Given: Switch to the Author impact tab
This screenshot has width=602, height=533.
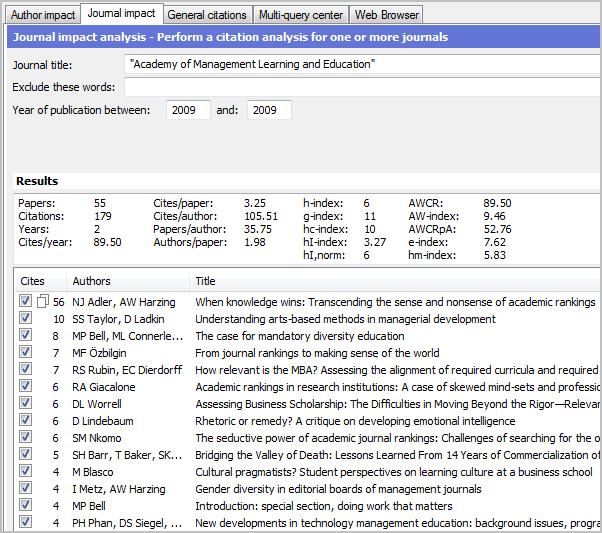Looking at the screenshot, I should click(43, 15).
